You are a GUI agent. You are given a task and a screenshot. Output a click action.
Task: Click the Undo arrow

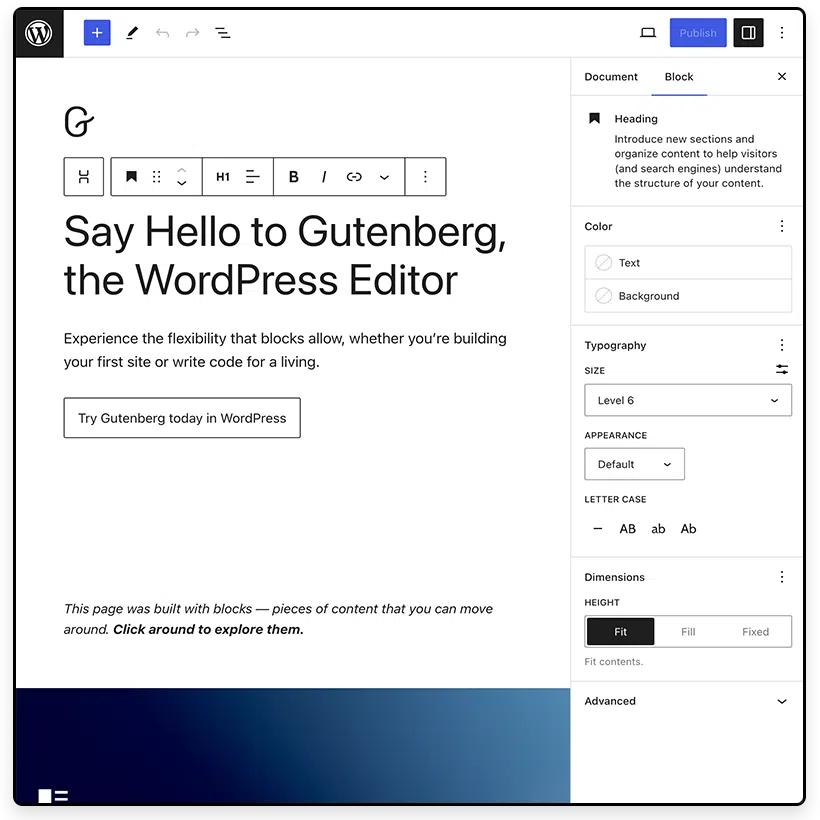163,33
